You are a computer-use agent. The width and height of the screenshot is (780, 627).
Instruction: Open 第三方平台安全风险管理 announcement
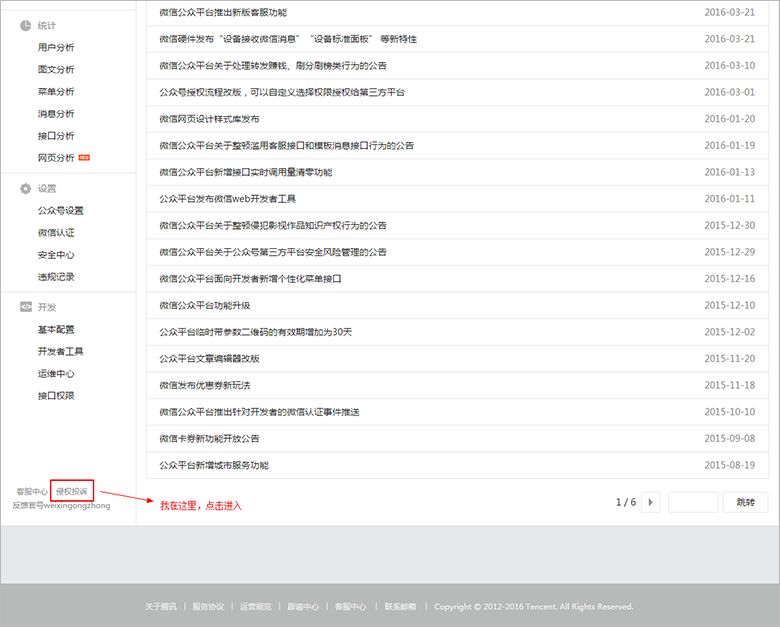273,252
